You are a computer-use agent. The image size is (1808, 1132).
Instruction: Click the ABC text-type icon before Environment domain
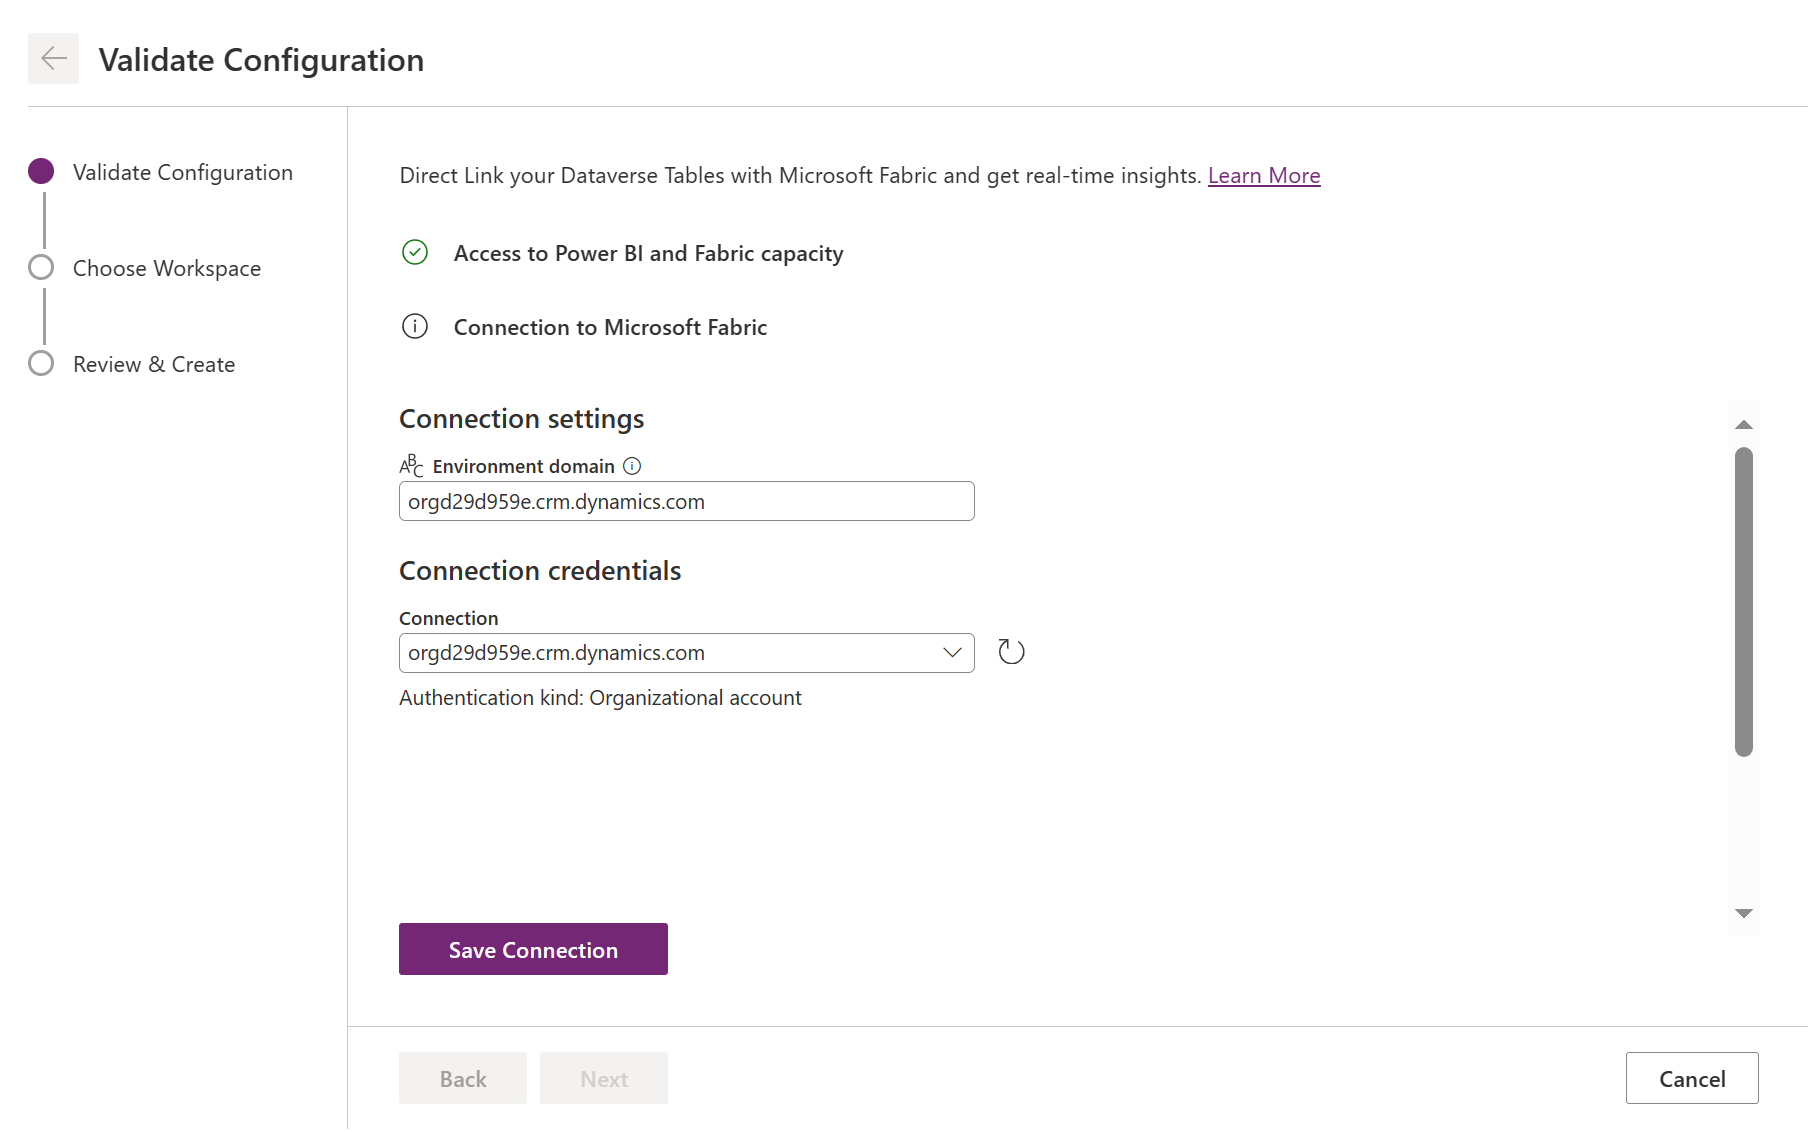point(411,465)
